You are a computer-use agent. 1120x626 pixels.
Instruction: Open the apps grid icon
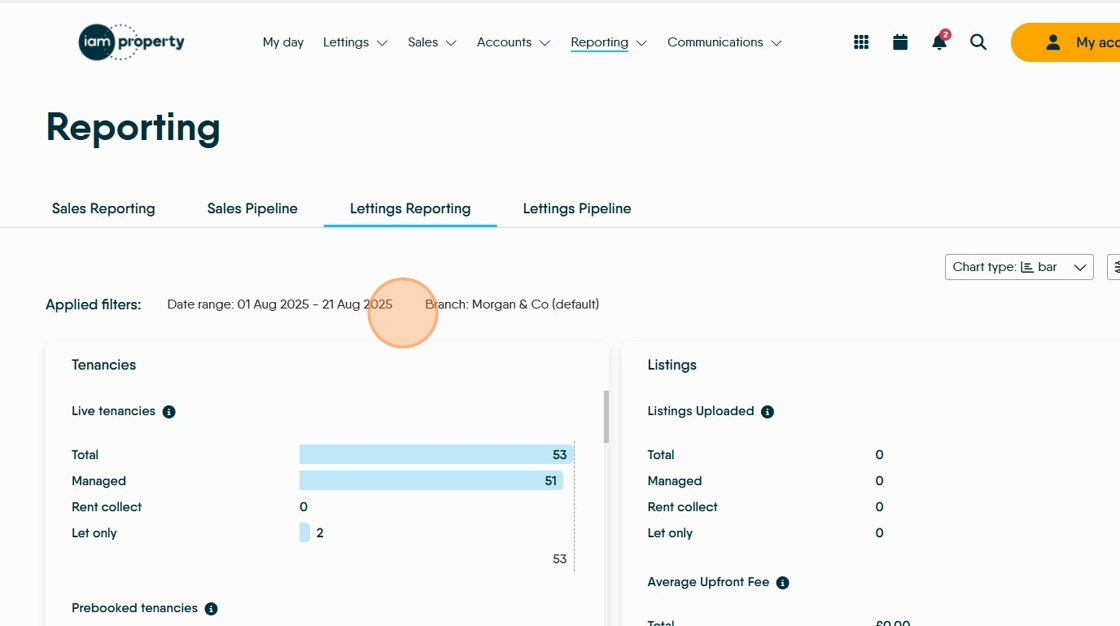coord(861,42)
